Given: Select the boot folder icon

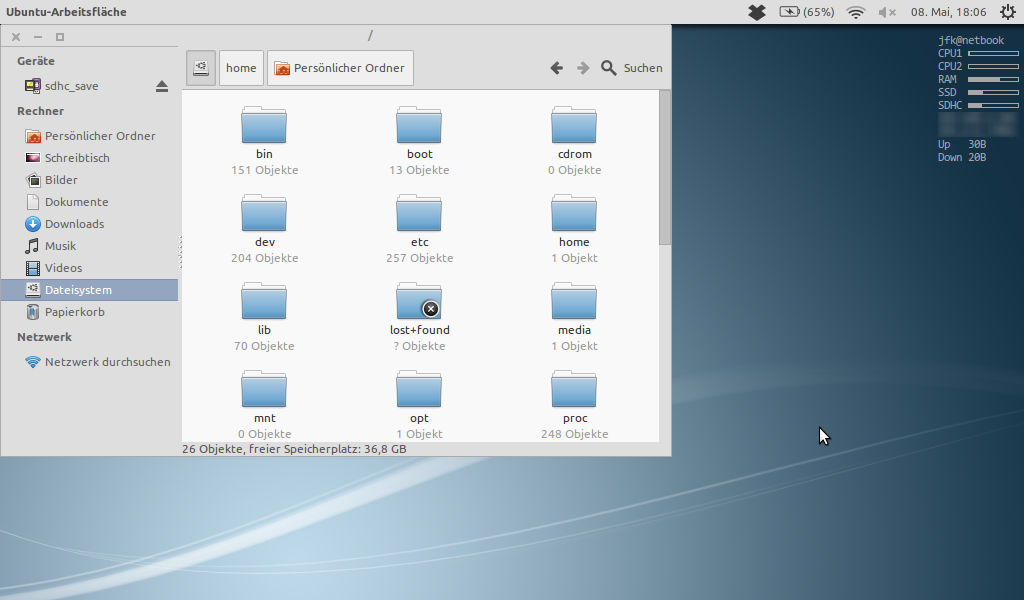Looking at the screenshot, I should (x=419, y=125).
